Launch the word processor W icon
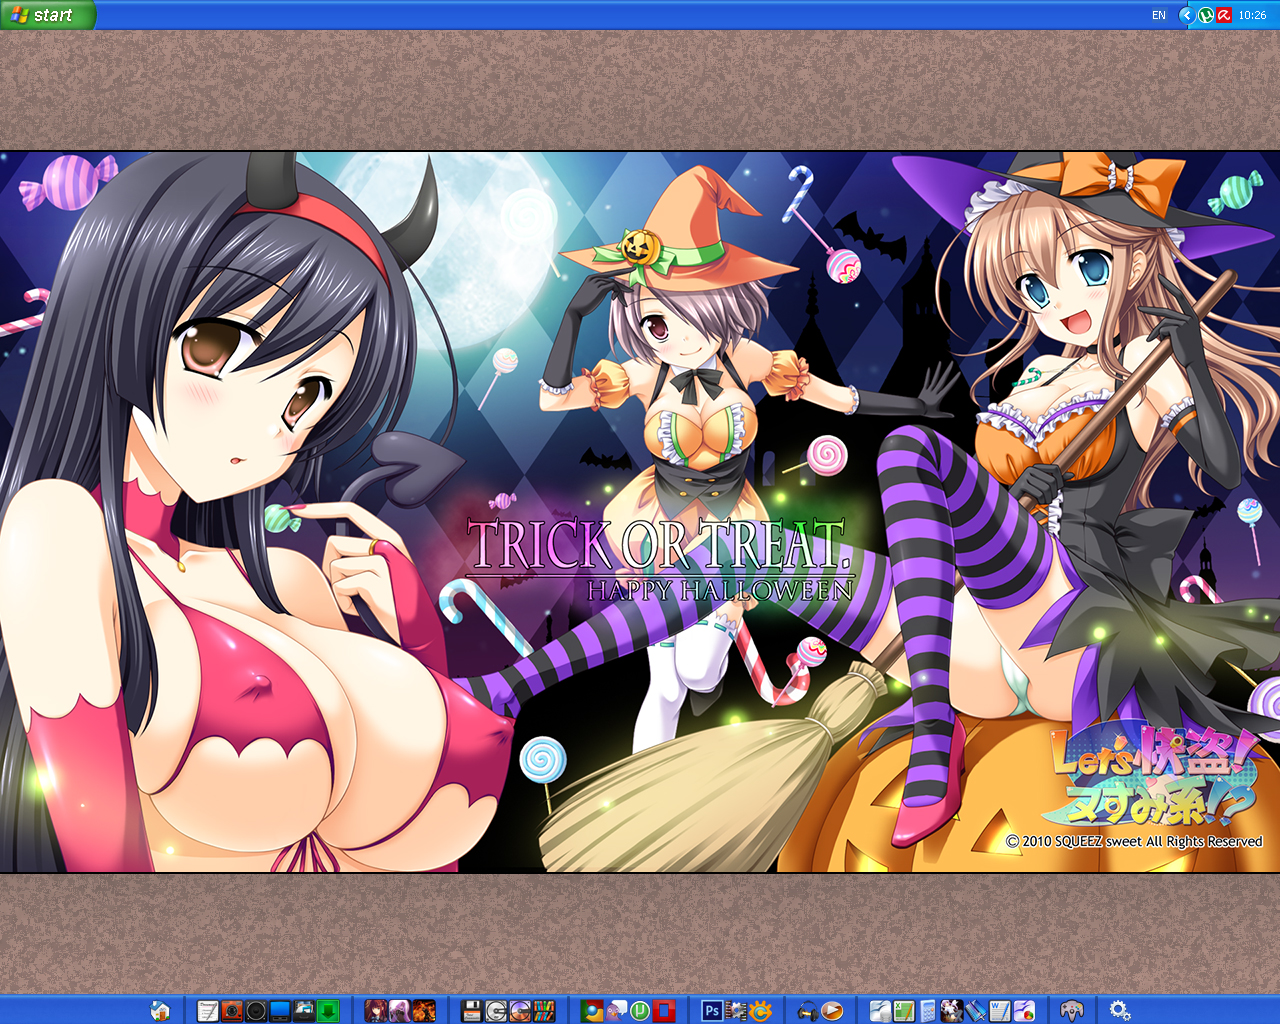The width and height of the screenshot is (1280, 1024). 1000,1011
